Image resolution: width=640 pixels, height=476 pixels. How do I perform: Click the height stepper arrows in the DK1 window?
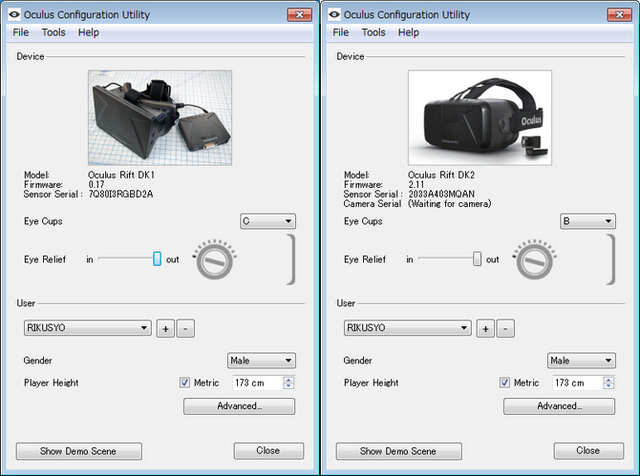click(x=289, y=383)
